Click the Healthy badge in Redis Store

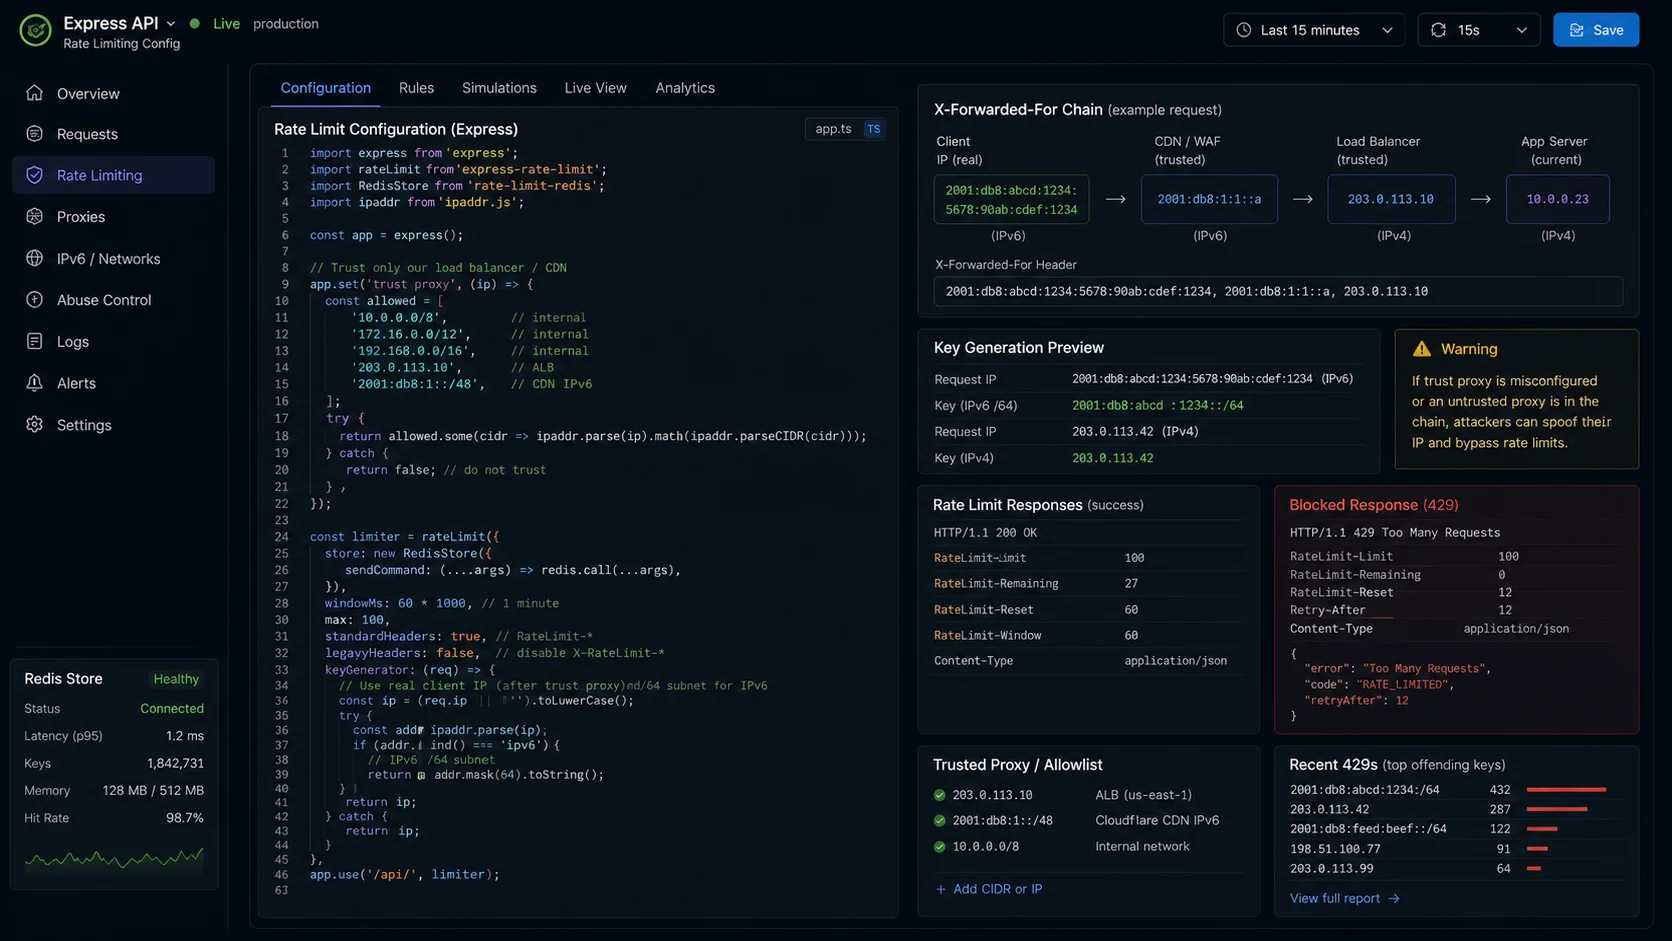tap(176, 679)
